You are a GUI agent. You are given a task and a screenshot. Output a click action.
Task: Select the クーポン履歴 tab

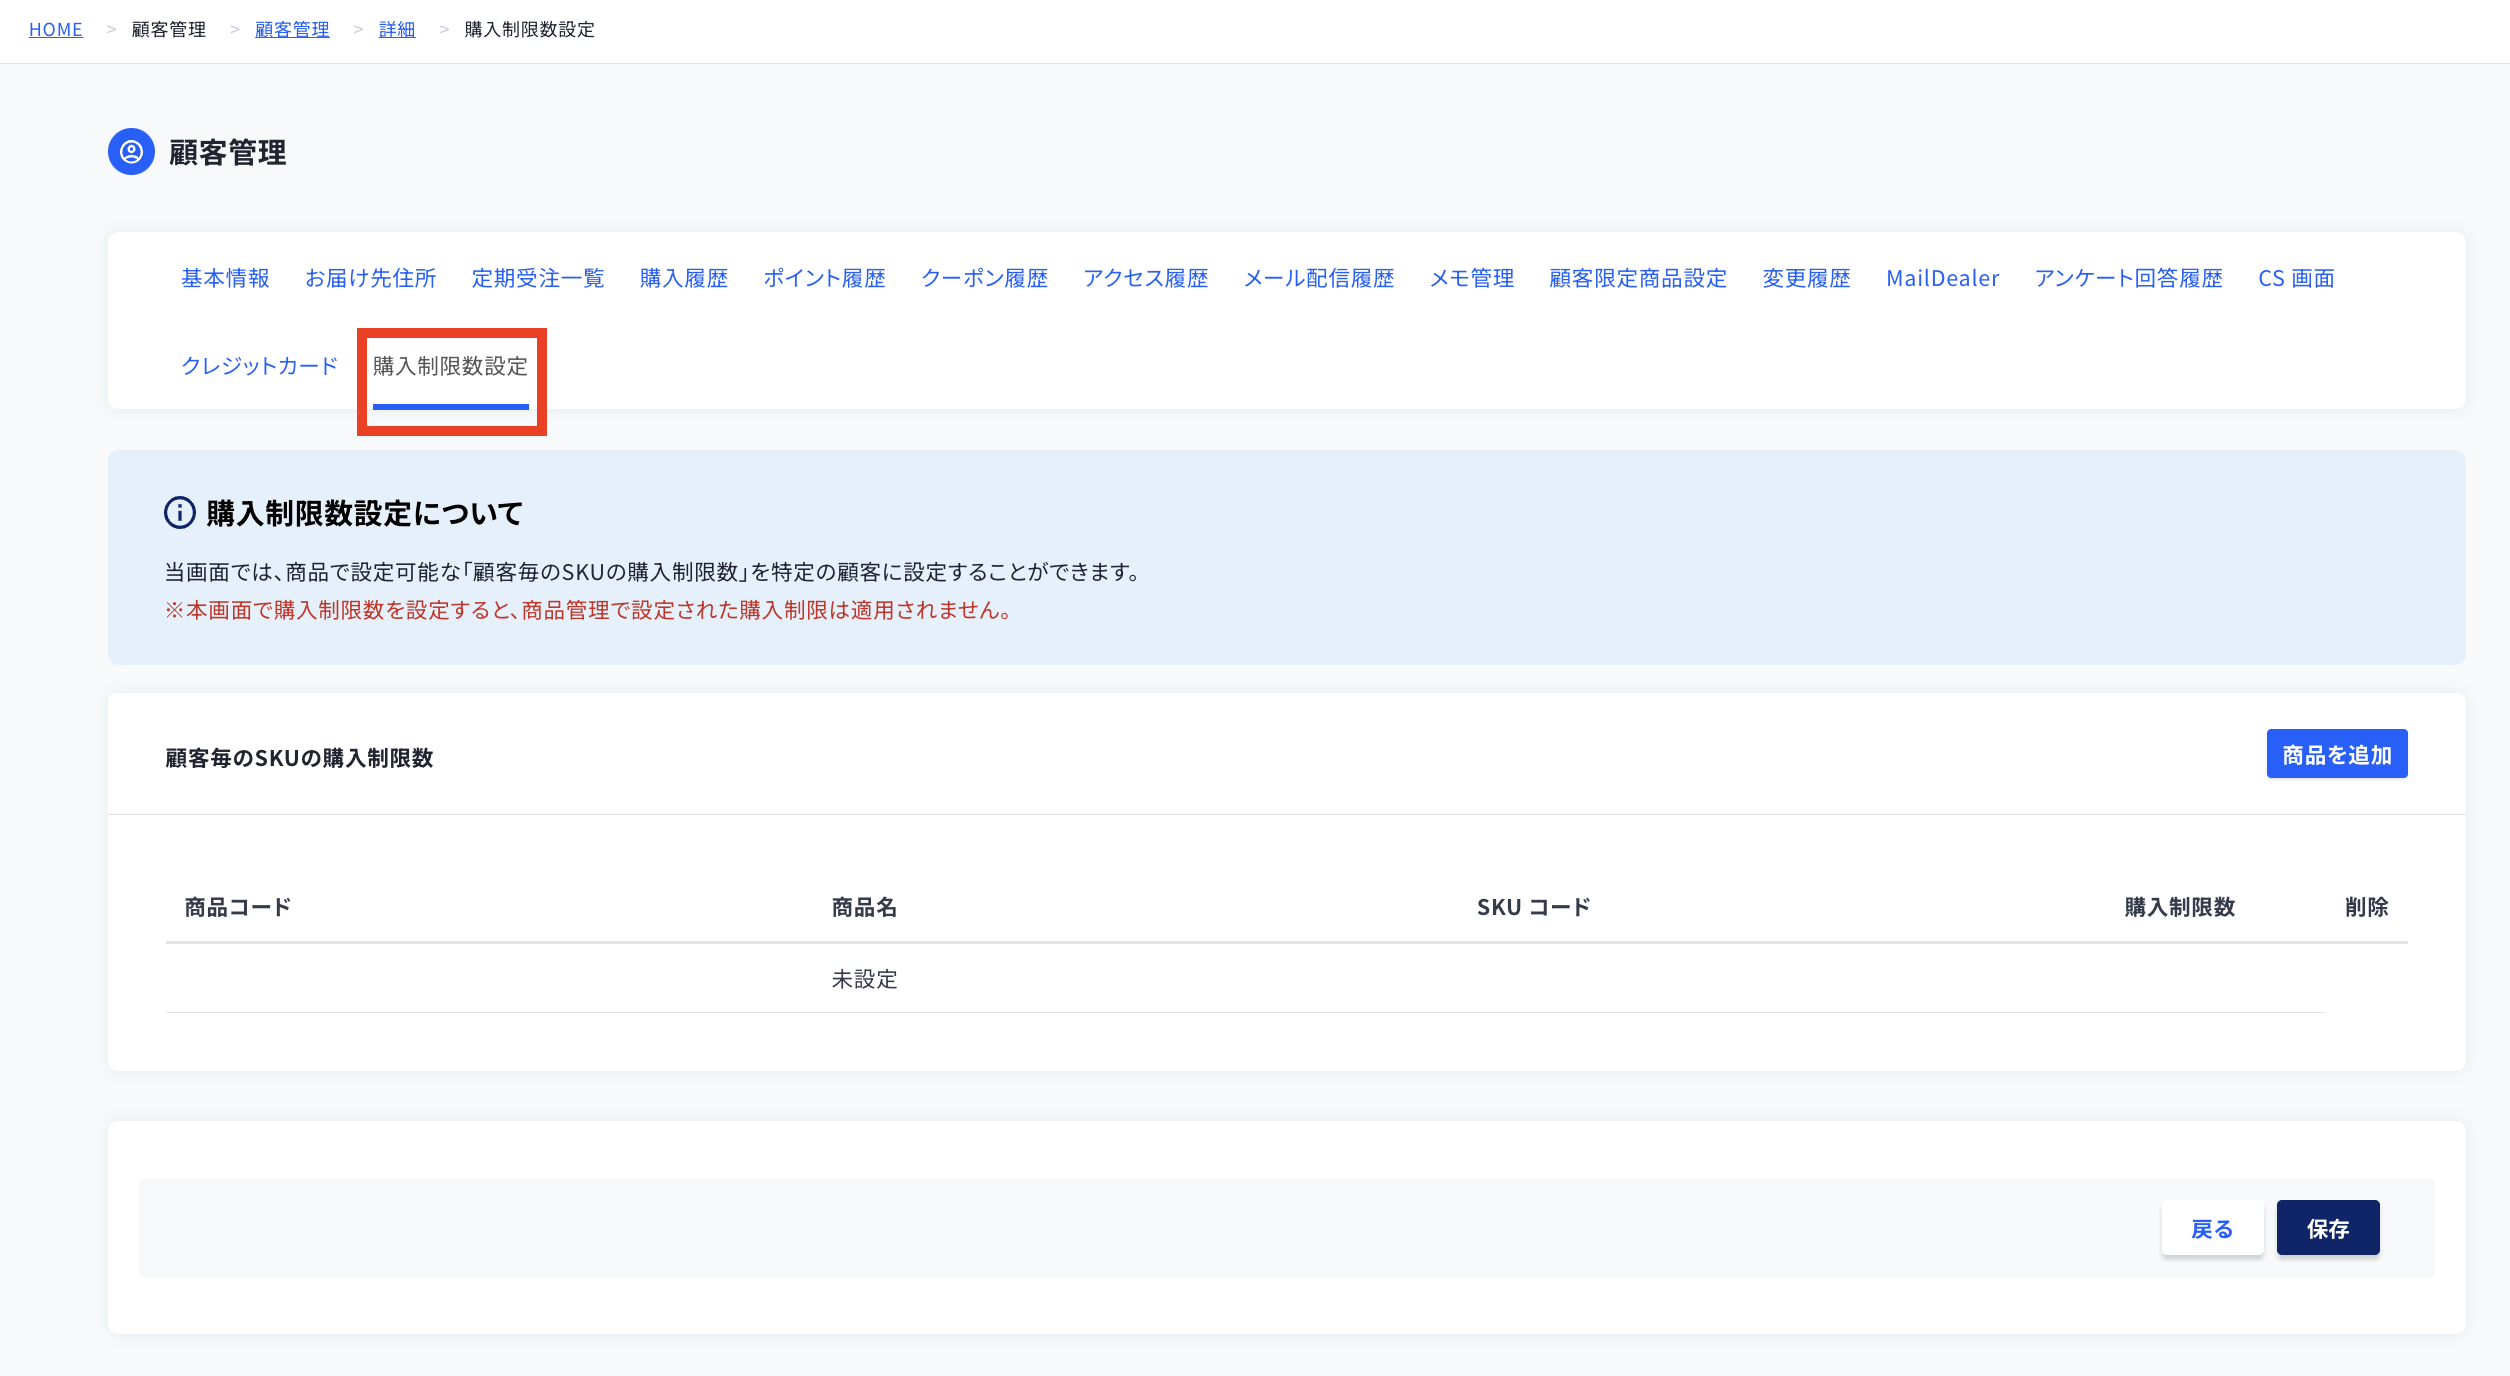pyautogui.click(x=985, y=278)
